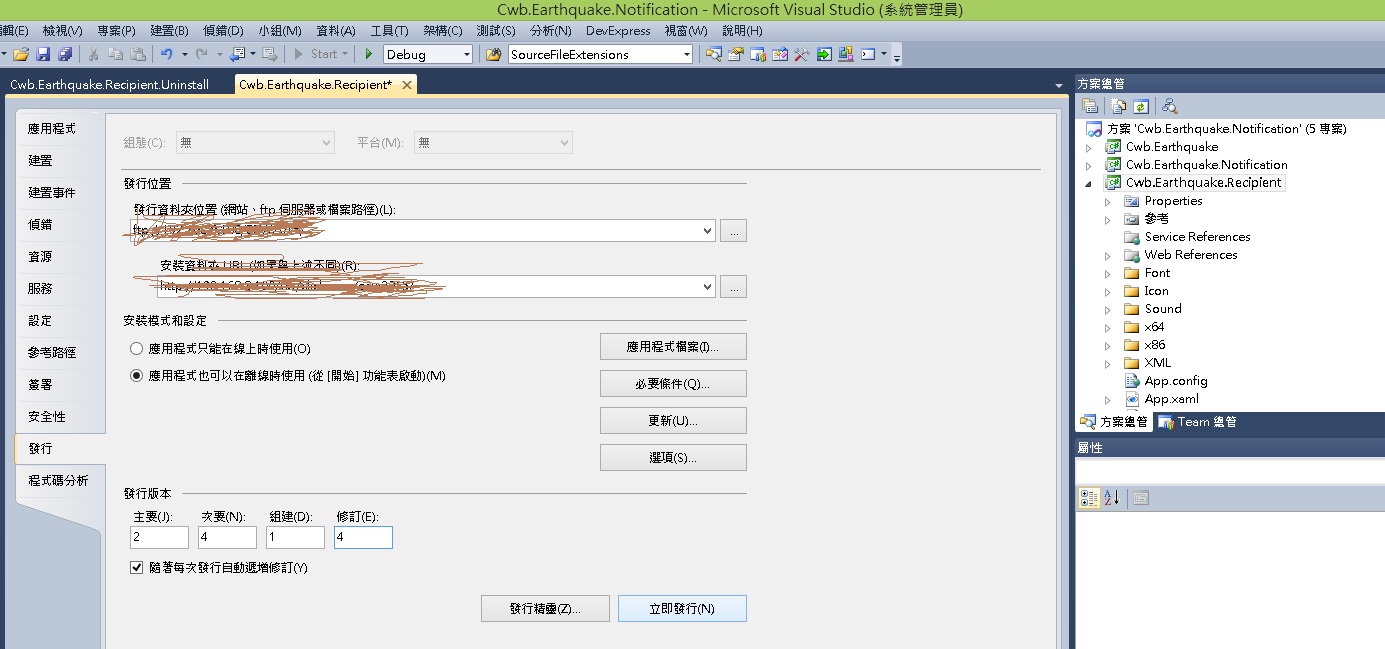The height and width of the screenshot is (649, 1385).
Task: Click the 立即發行(N) publish now button
Action: tap(682, 608)
